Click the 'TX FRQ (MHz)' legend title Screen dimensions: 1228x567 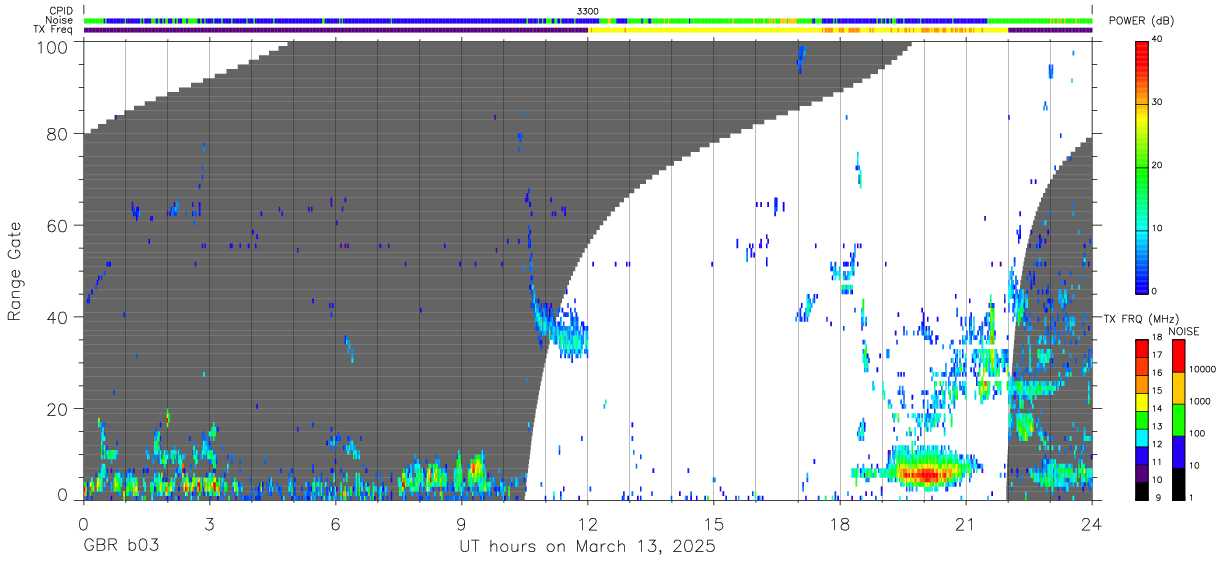click(1142, 319)
